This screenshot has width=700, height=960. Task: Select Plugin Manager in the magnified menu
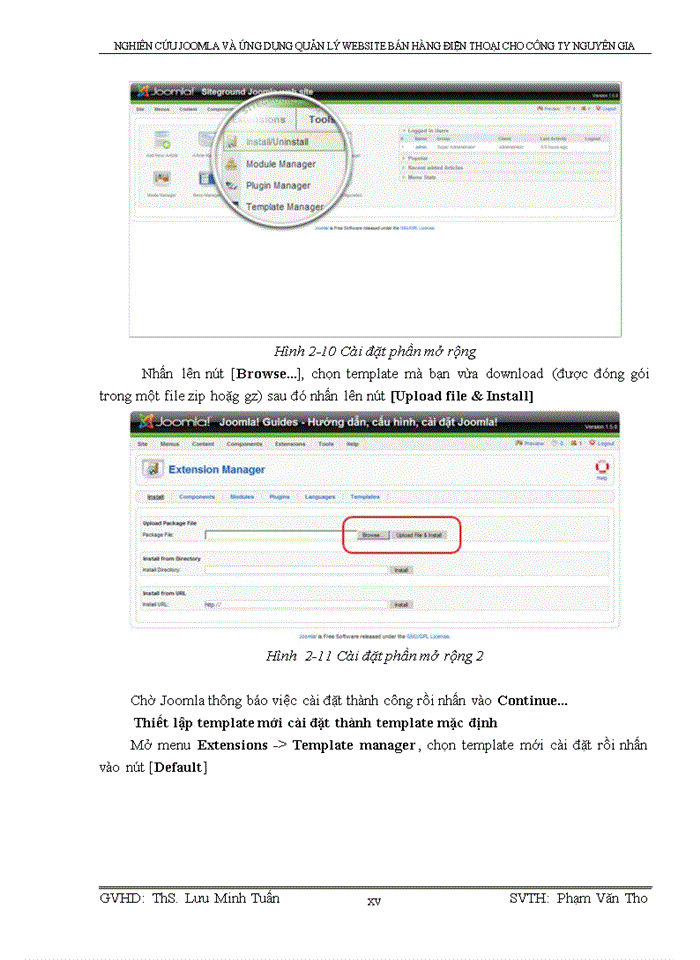point(278,186)
